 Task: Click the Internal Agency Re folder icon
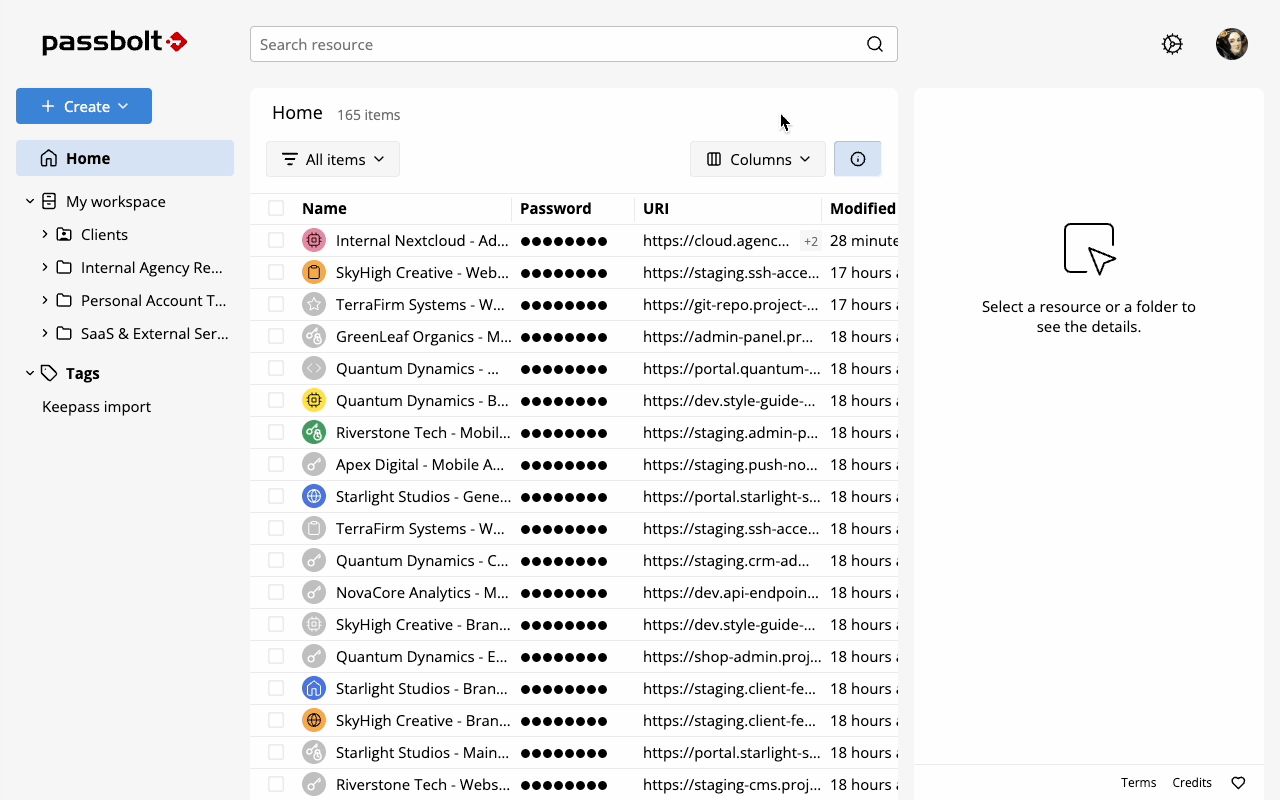tap(64, 267)
